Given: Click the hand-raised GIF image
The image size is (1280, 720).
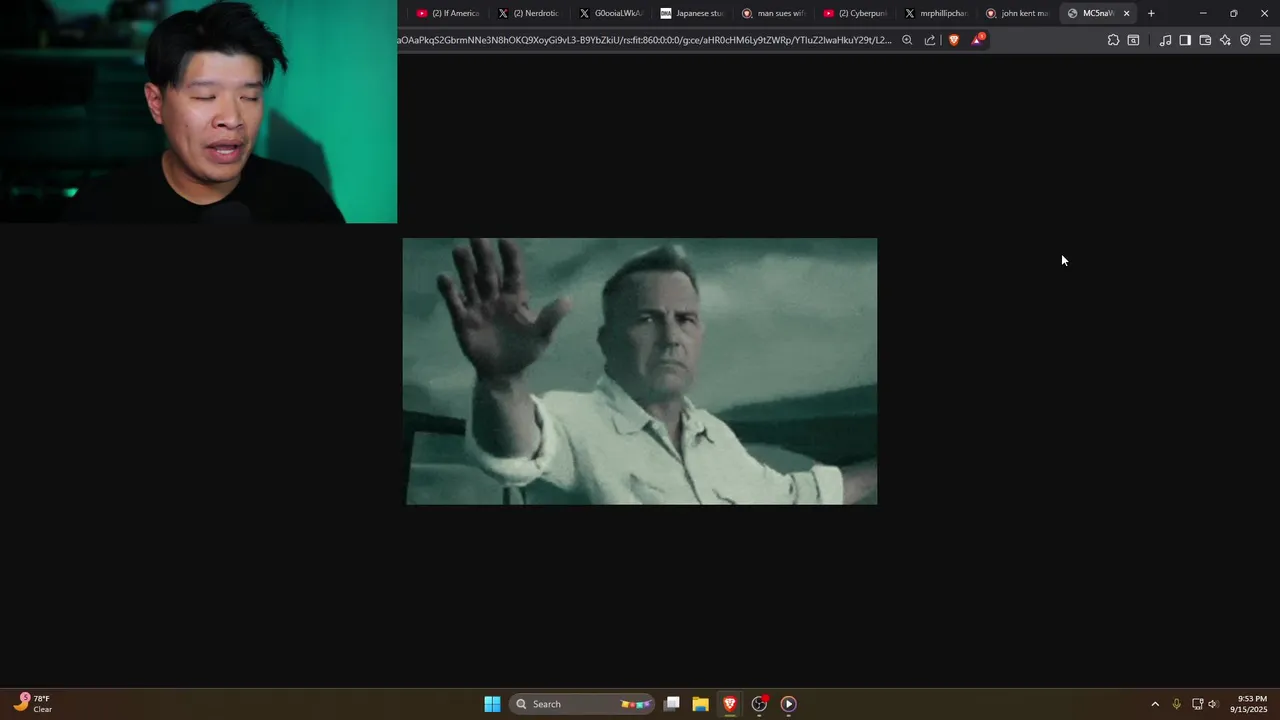Looking at the screenshot, I should coord(640,371).
